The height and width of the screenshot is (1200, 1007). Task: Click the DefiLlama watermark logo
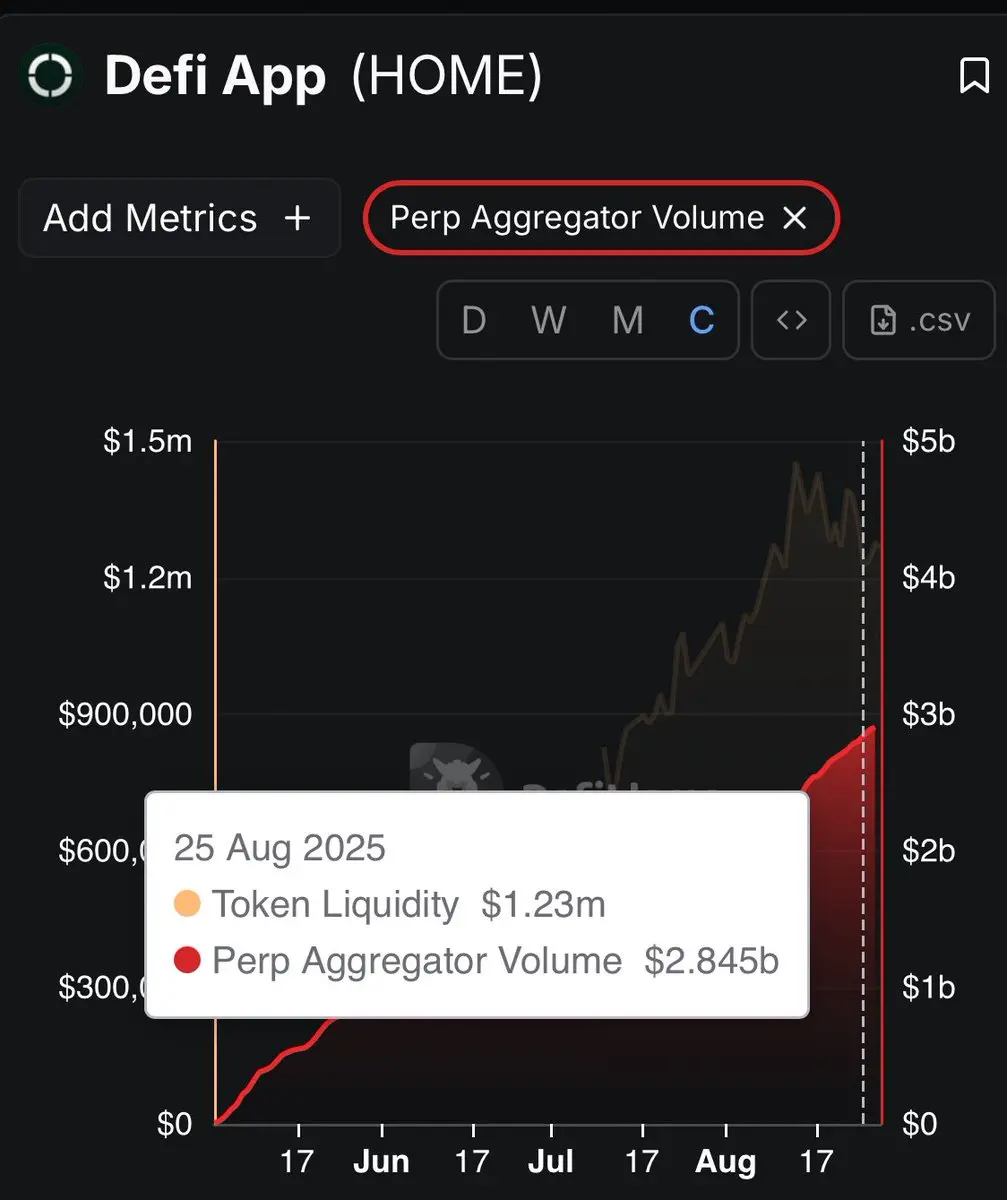456,772
